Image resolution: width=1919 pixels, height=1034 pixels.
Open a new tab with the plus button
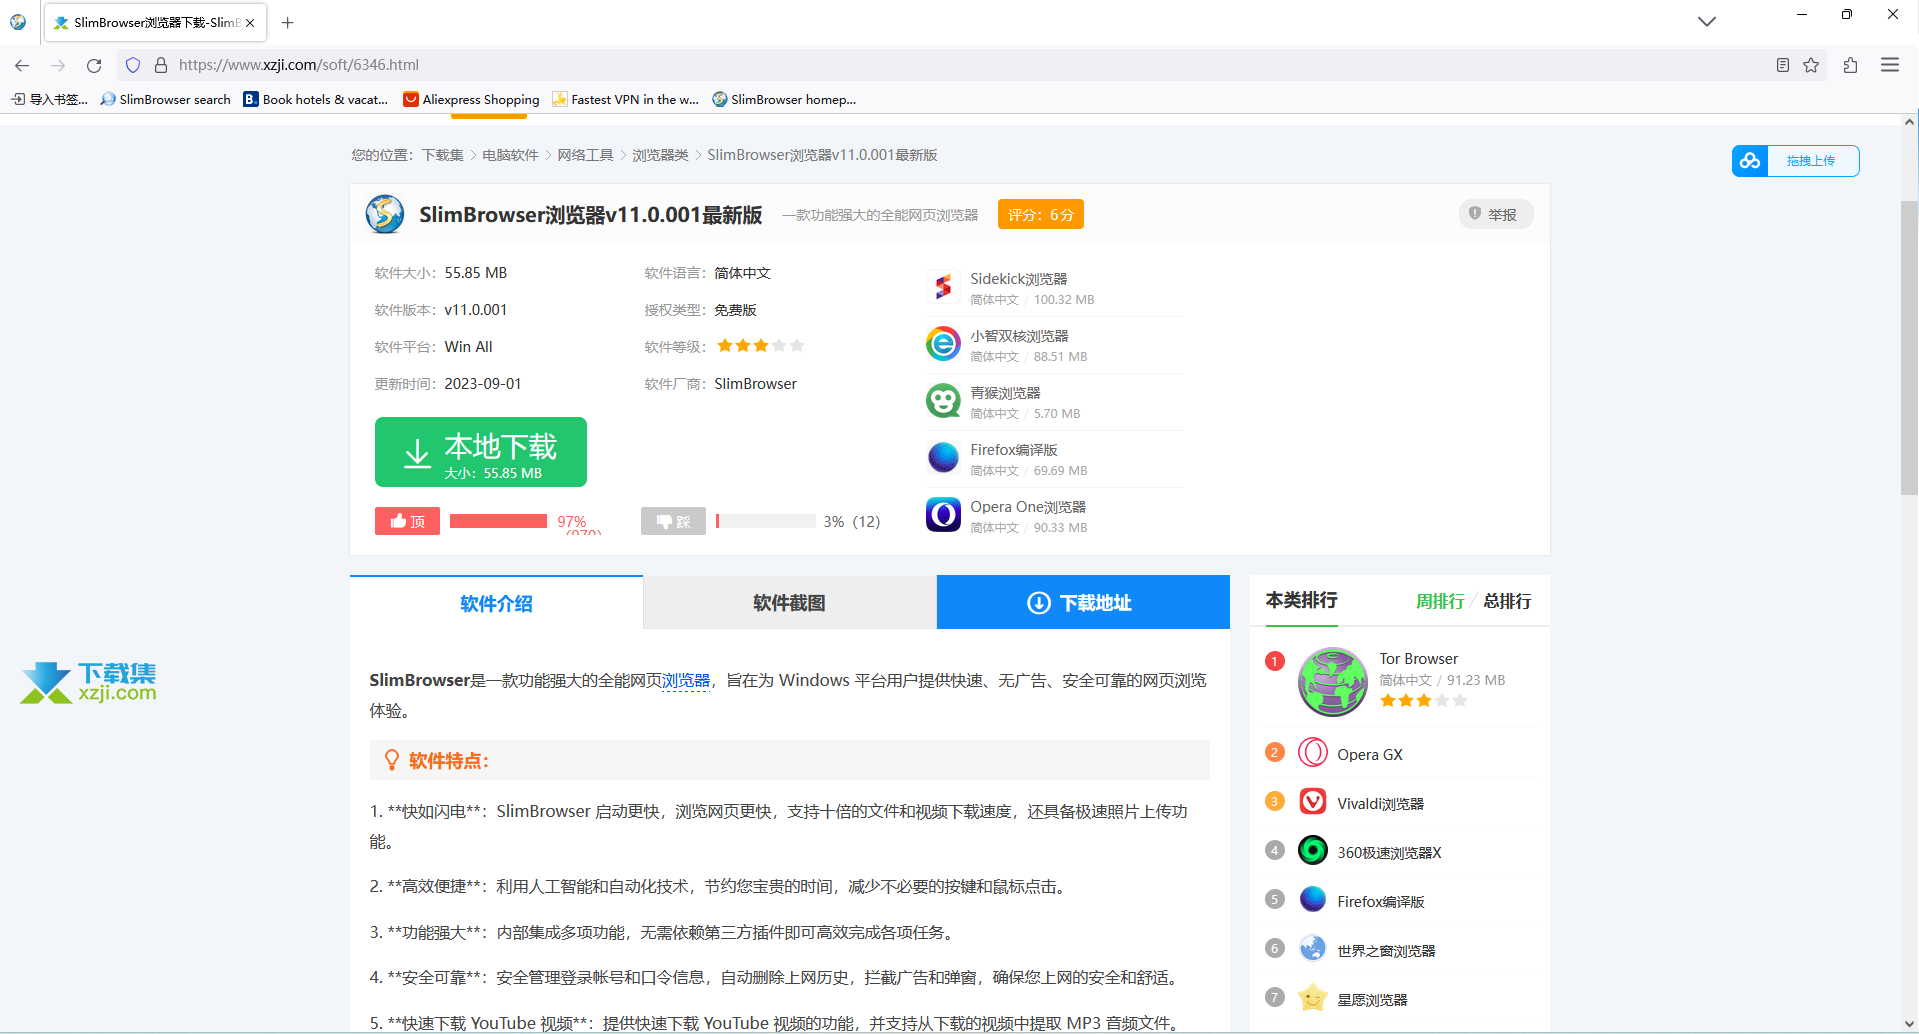tap(288, 22)
